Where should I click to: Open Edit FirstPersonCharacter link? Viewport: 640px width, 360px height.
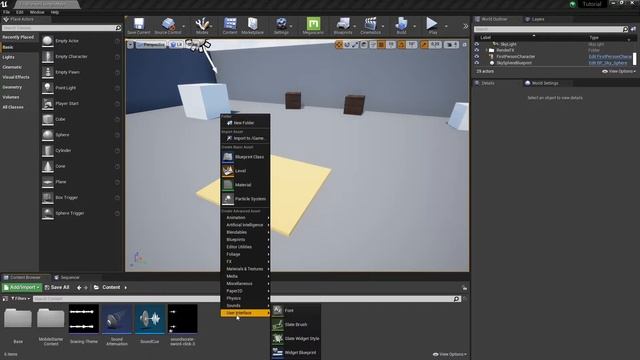(610, 57)
